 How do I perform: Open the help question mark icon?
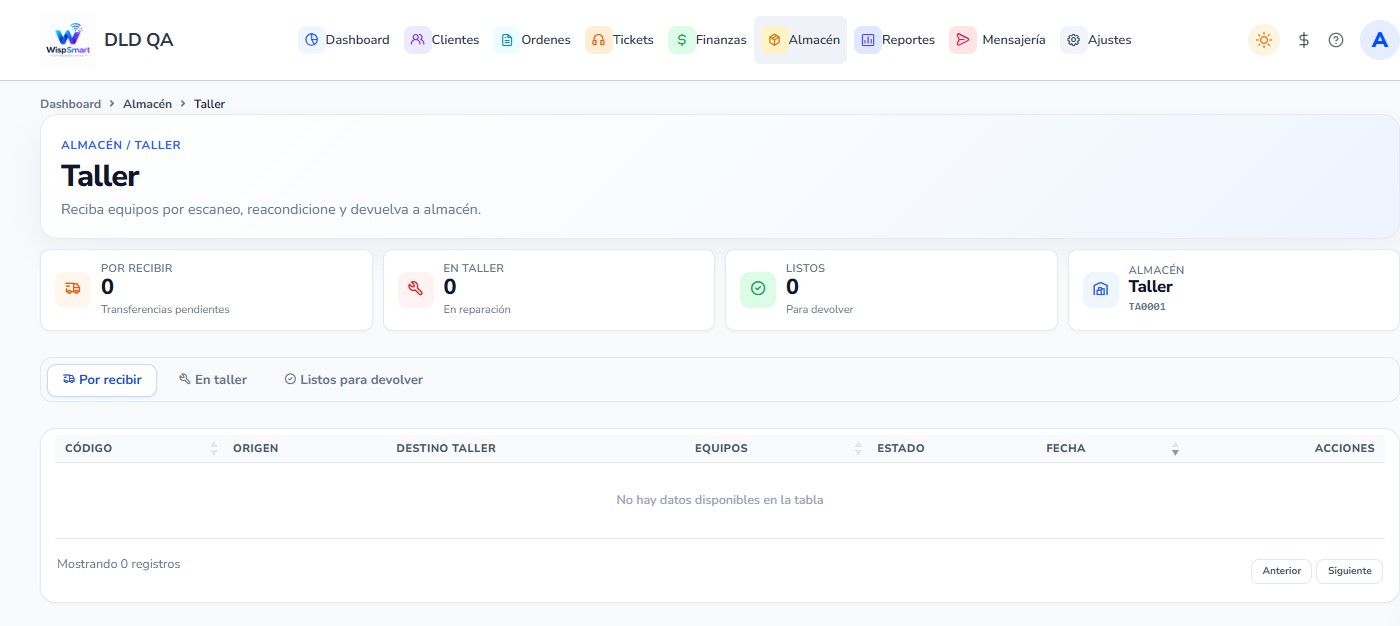1336,40
